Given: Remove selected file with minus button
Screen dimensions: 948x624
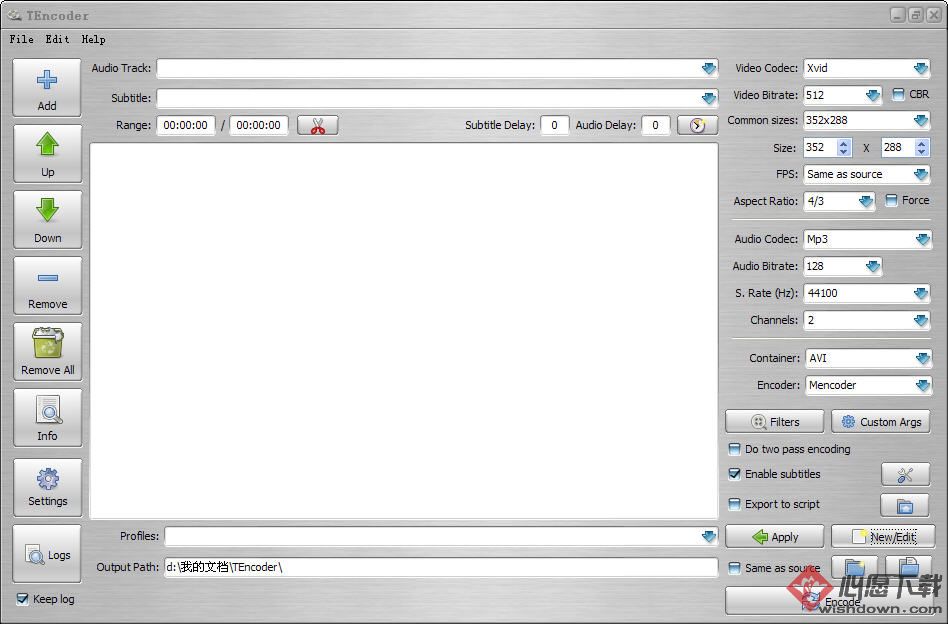Looking at the screenshot, I should pos(47,285).
